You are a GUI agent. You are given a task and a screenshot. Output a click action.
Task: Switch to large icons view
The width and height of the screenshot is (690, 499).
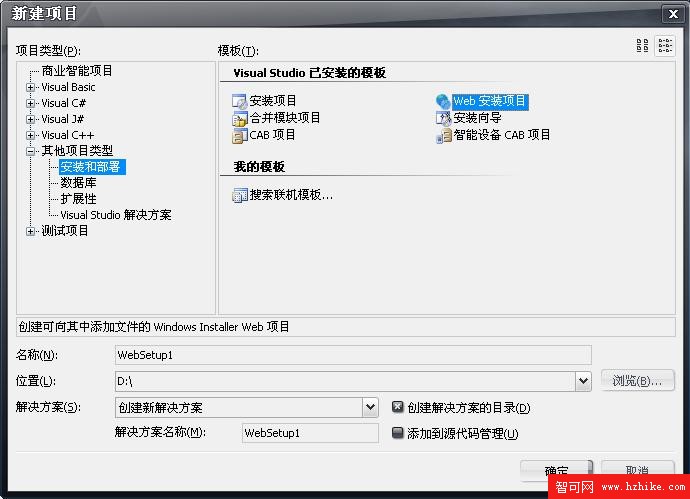[642, 46]
